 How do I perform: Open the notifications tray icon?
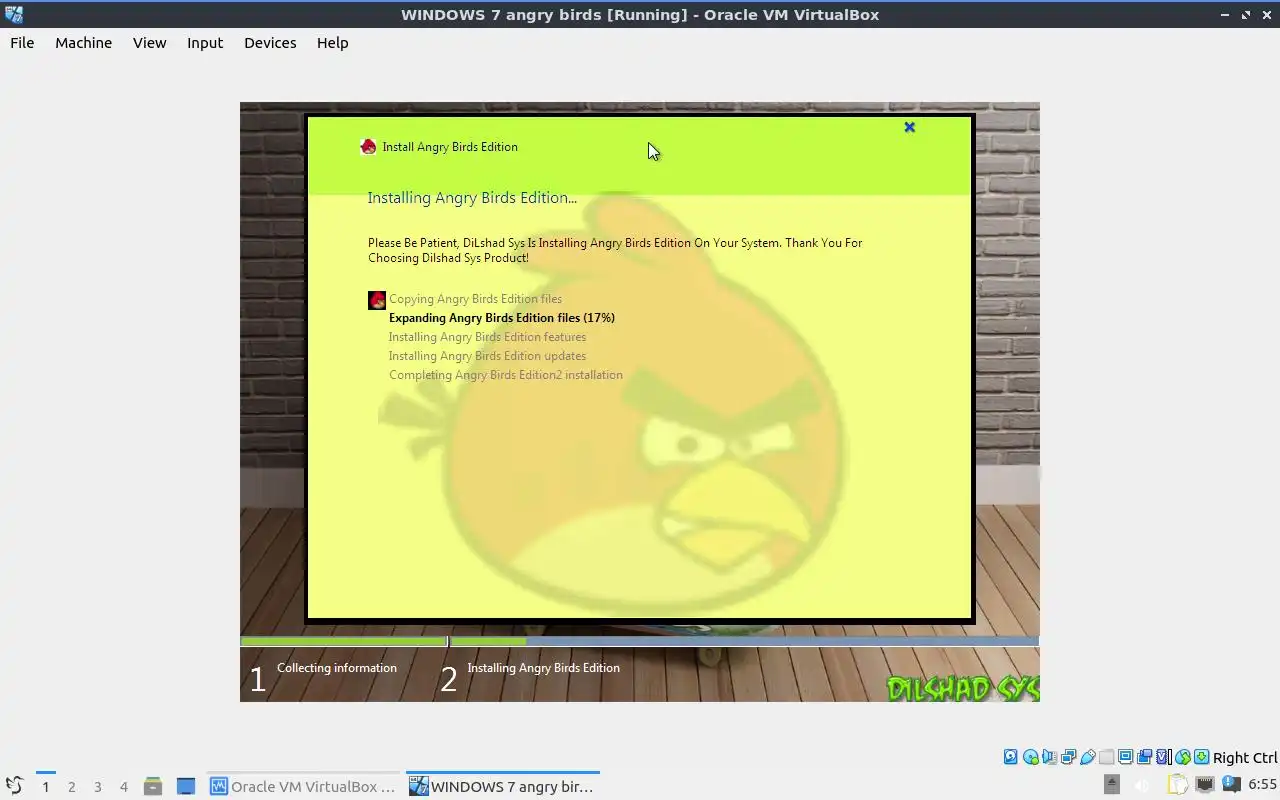(x=1231, y=785)
